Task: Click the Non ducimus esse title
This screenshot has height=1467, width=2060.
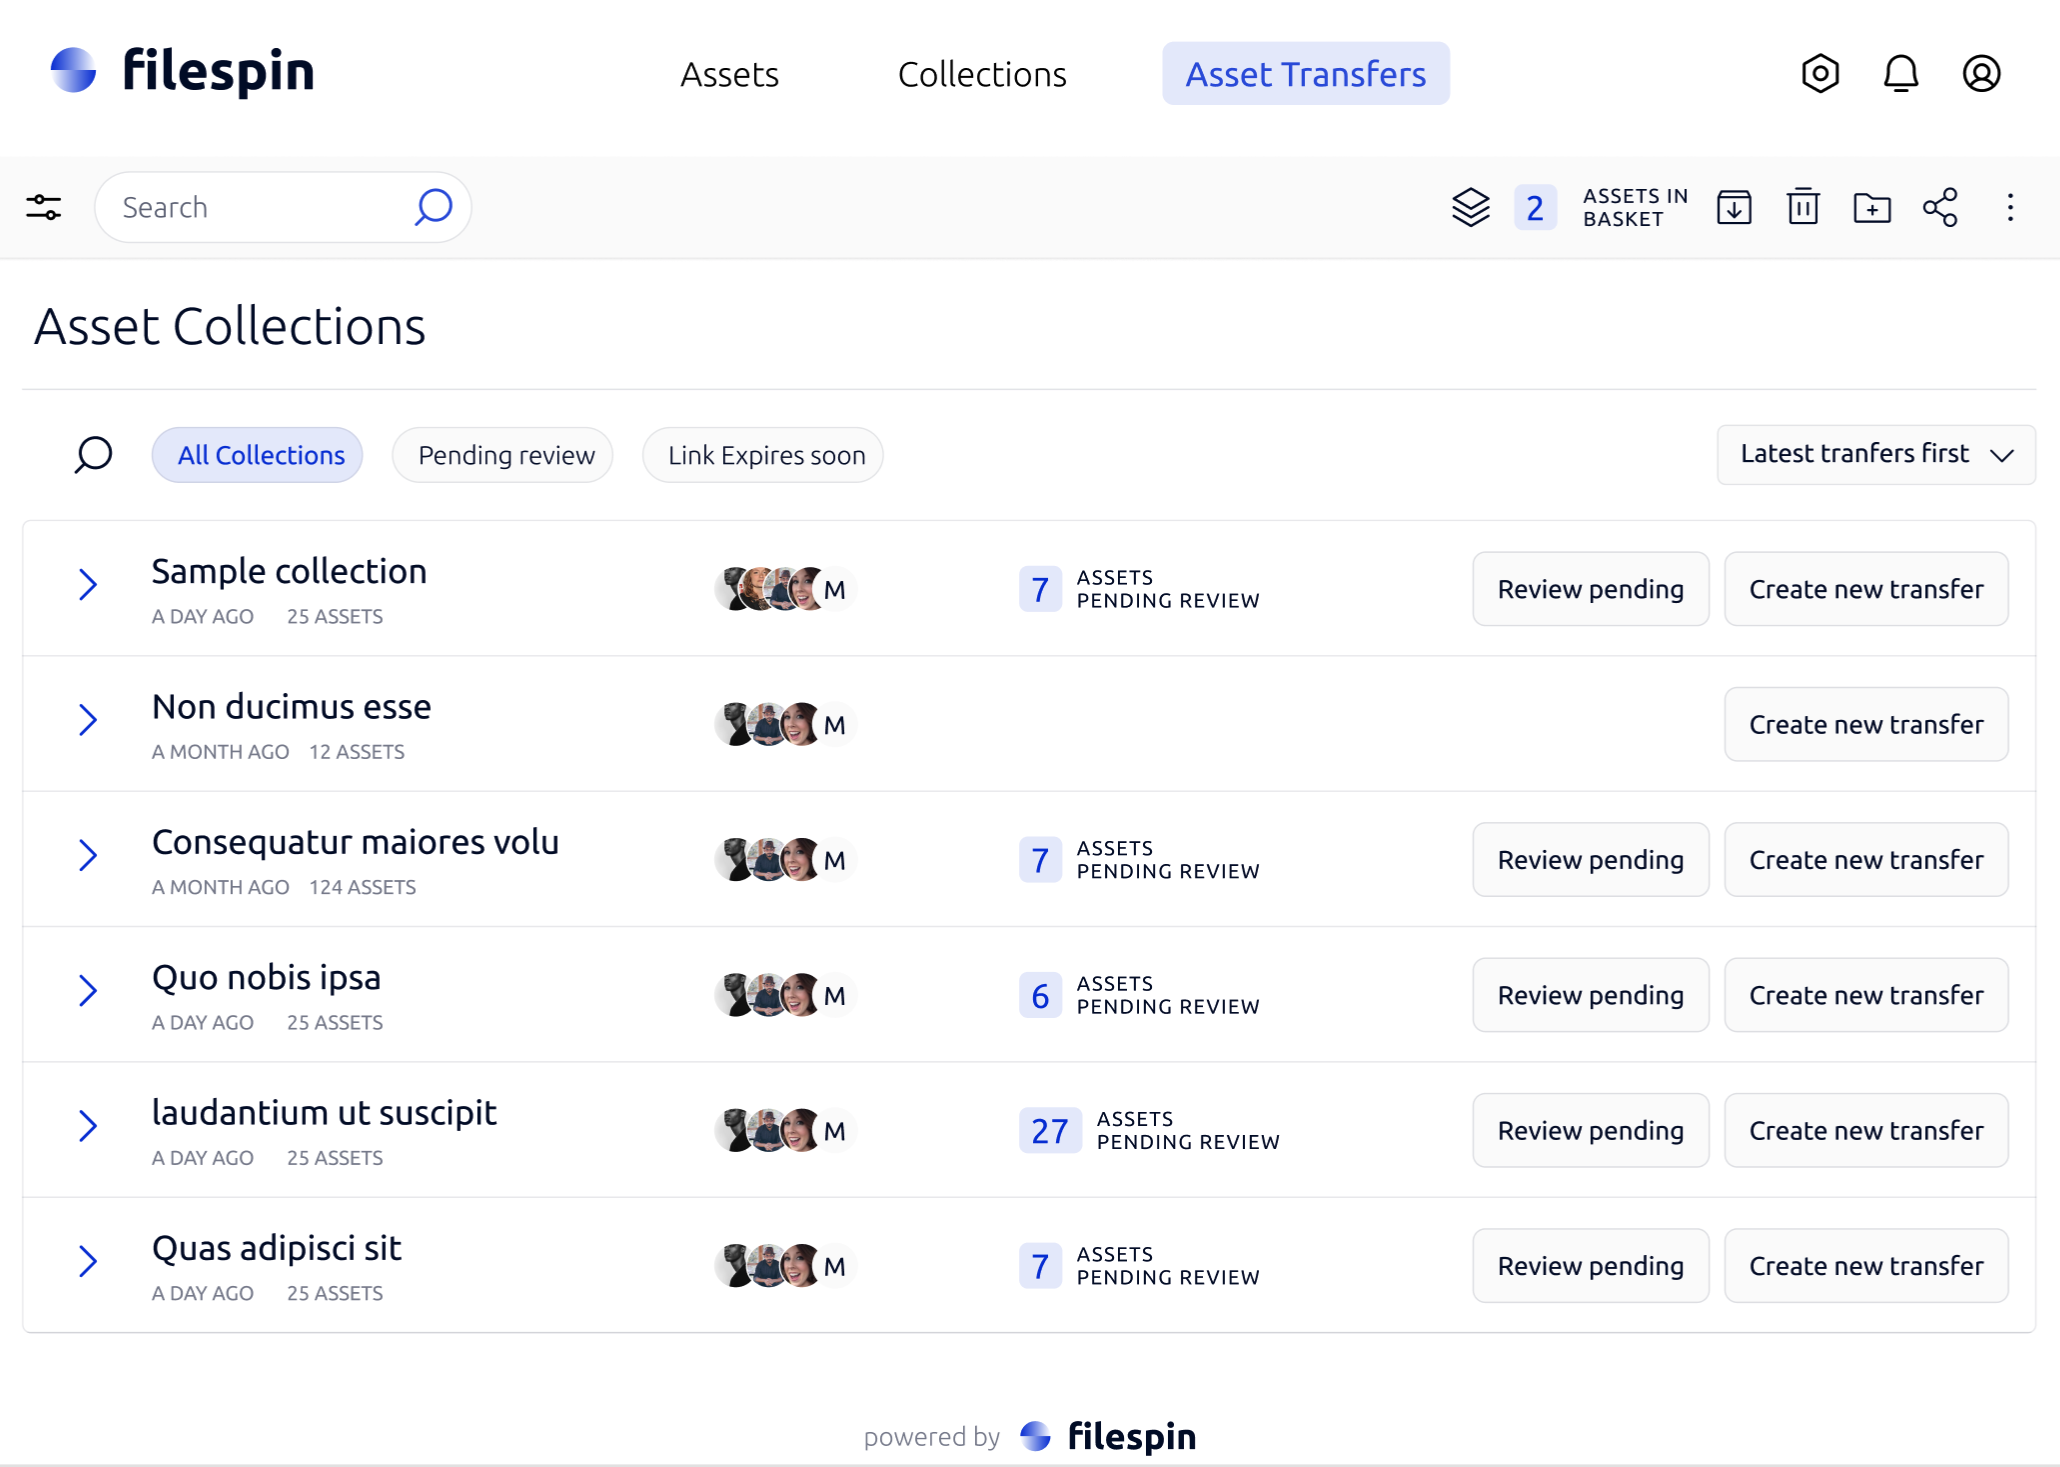Action: click(x=291, y=706)
